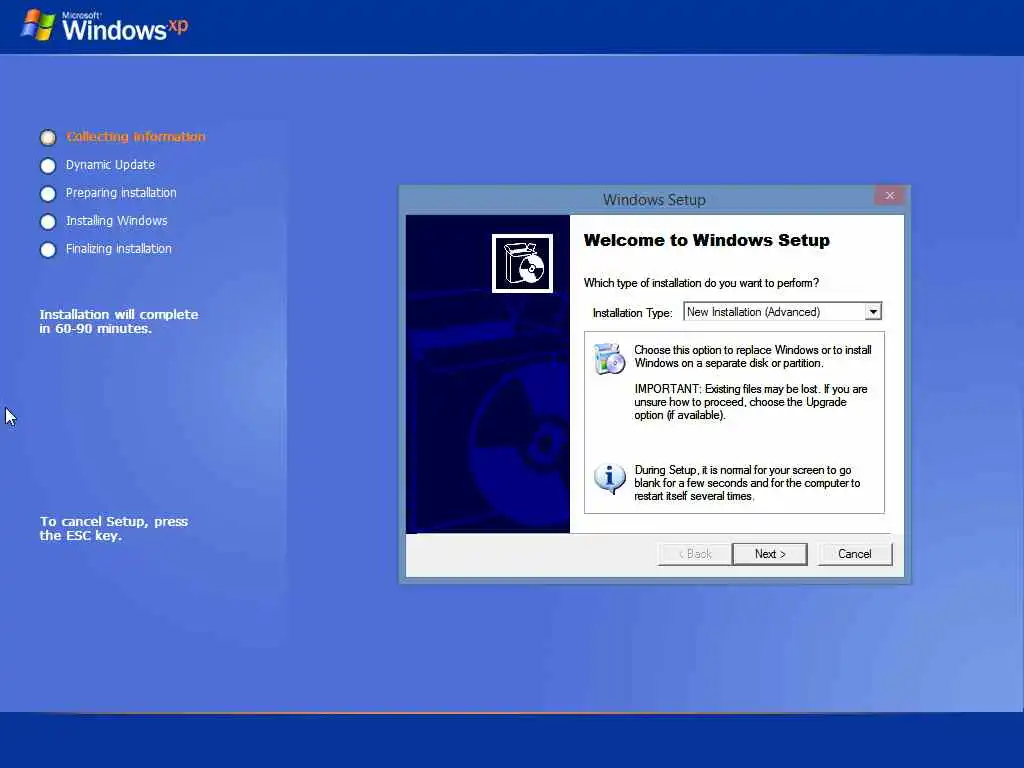Click the 'Welcome to Windows Setup' heading
The image size is (1024, 768).
pyautogui.click(x=707, y=240)
